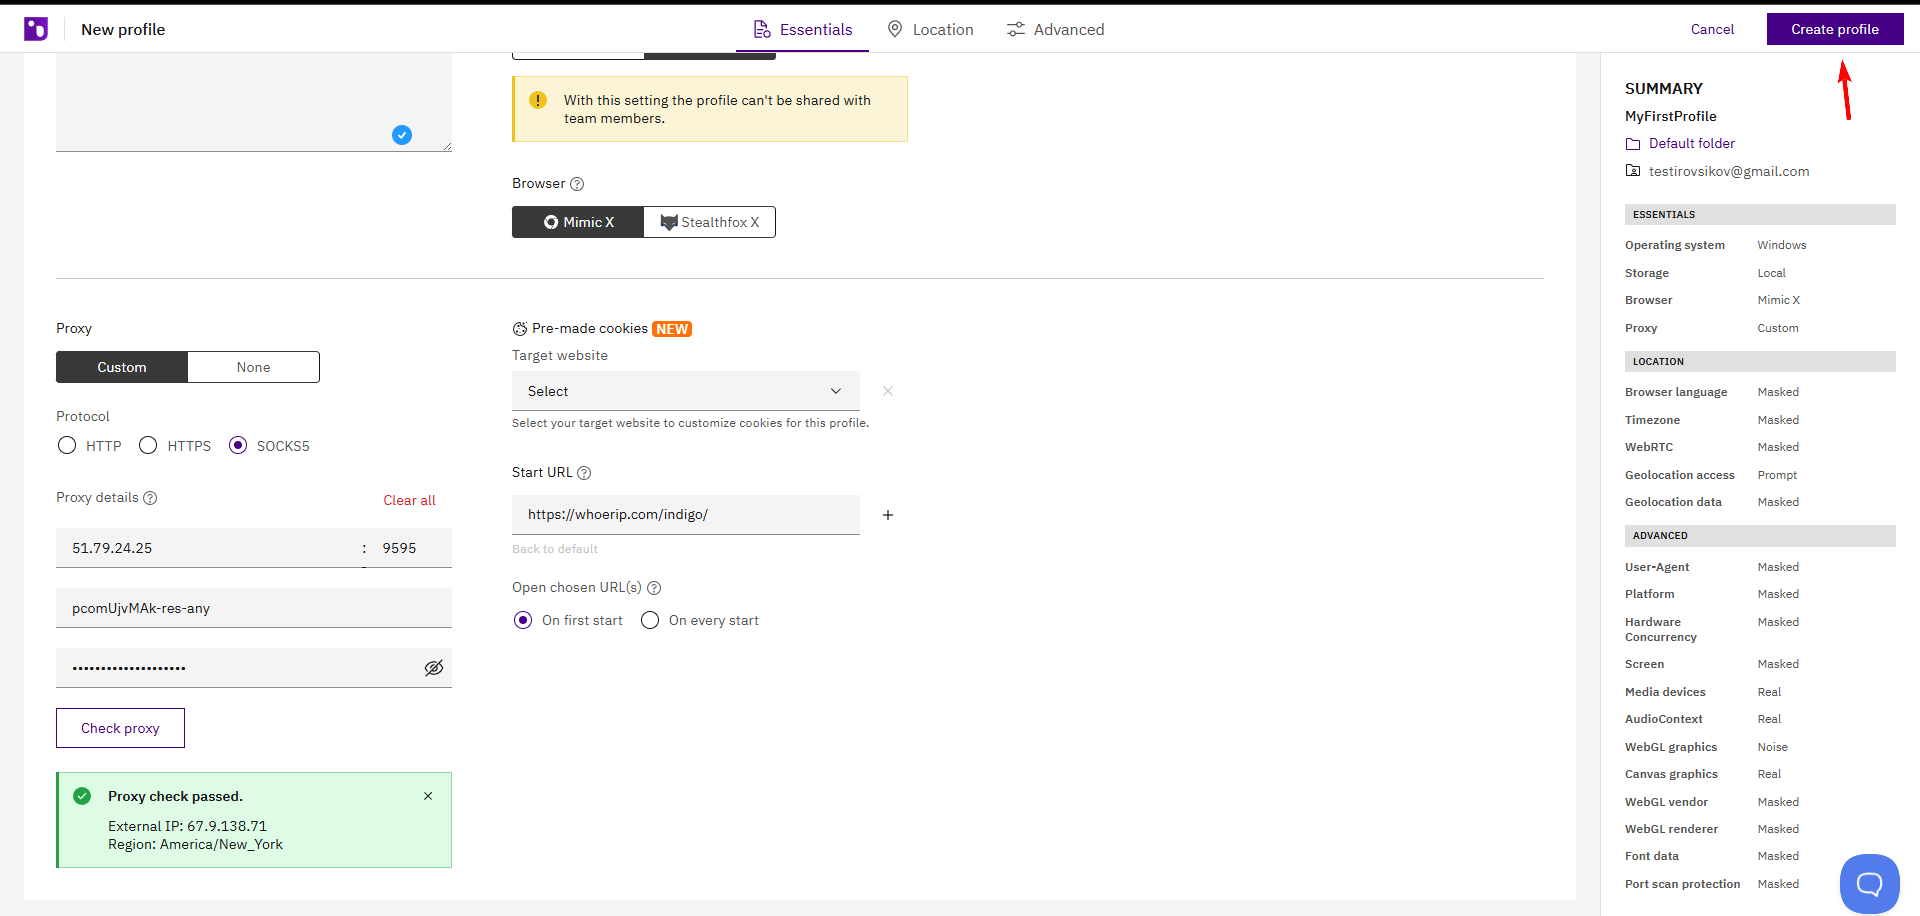Click the Multilogin logo icon
Screen dimensions: 1920x916
point(36,29)
